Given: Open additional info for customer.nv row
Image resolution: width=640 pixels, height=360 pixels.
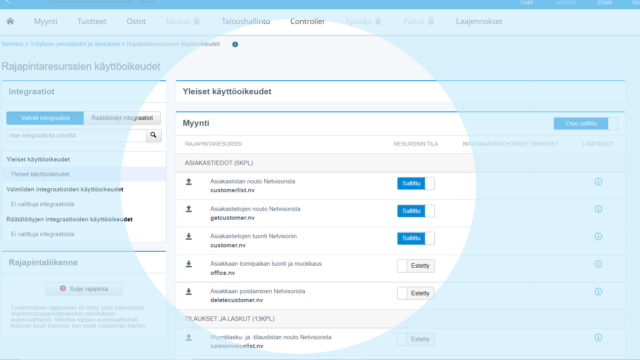Looking at the screenshot, I should pos(598,236).
